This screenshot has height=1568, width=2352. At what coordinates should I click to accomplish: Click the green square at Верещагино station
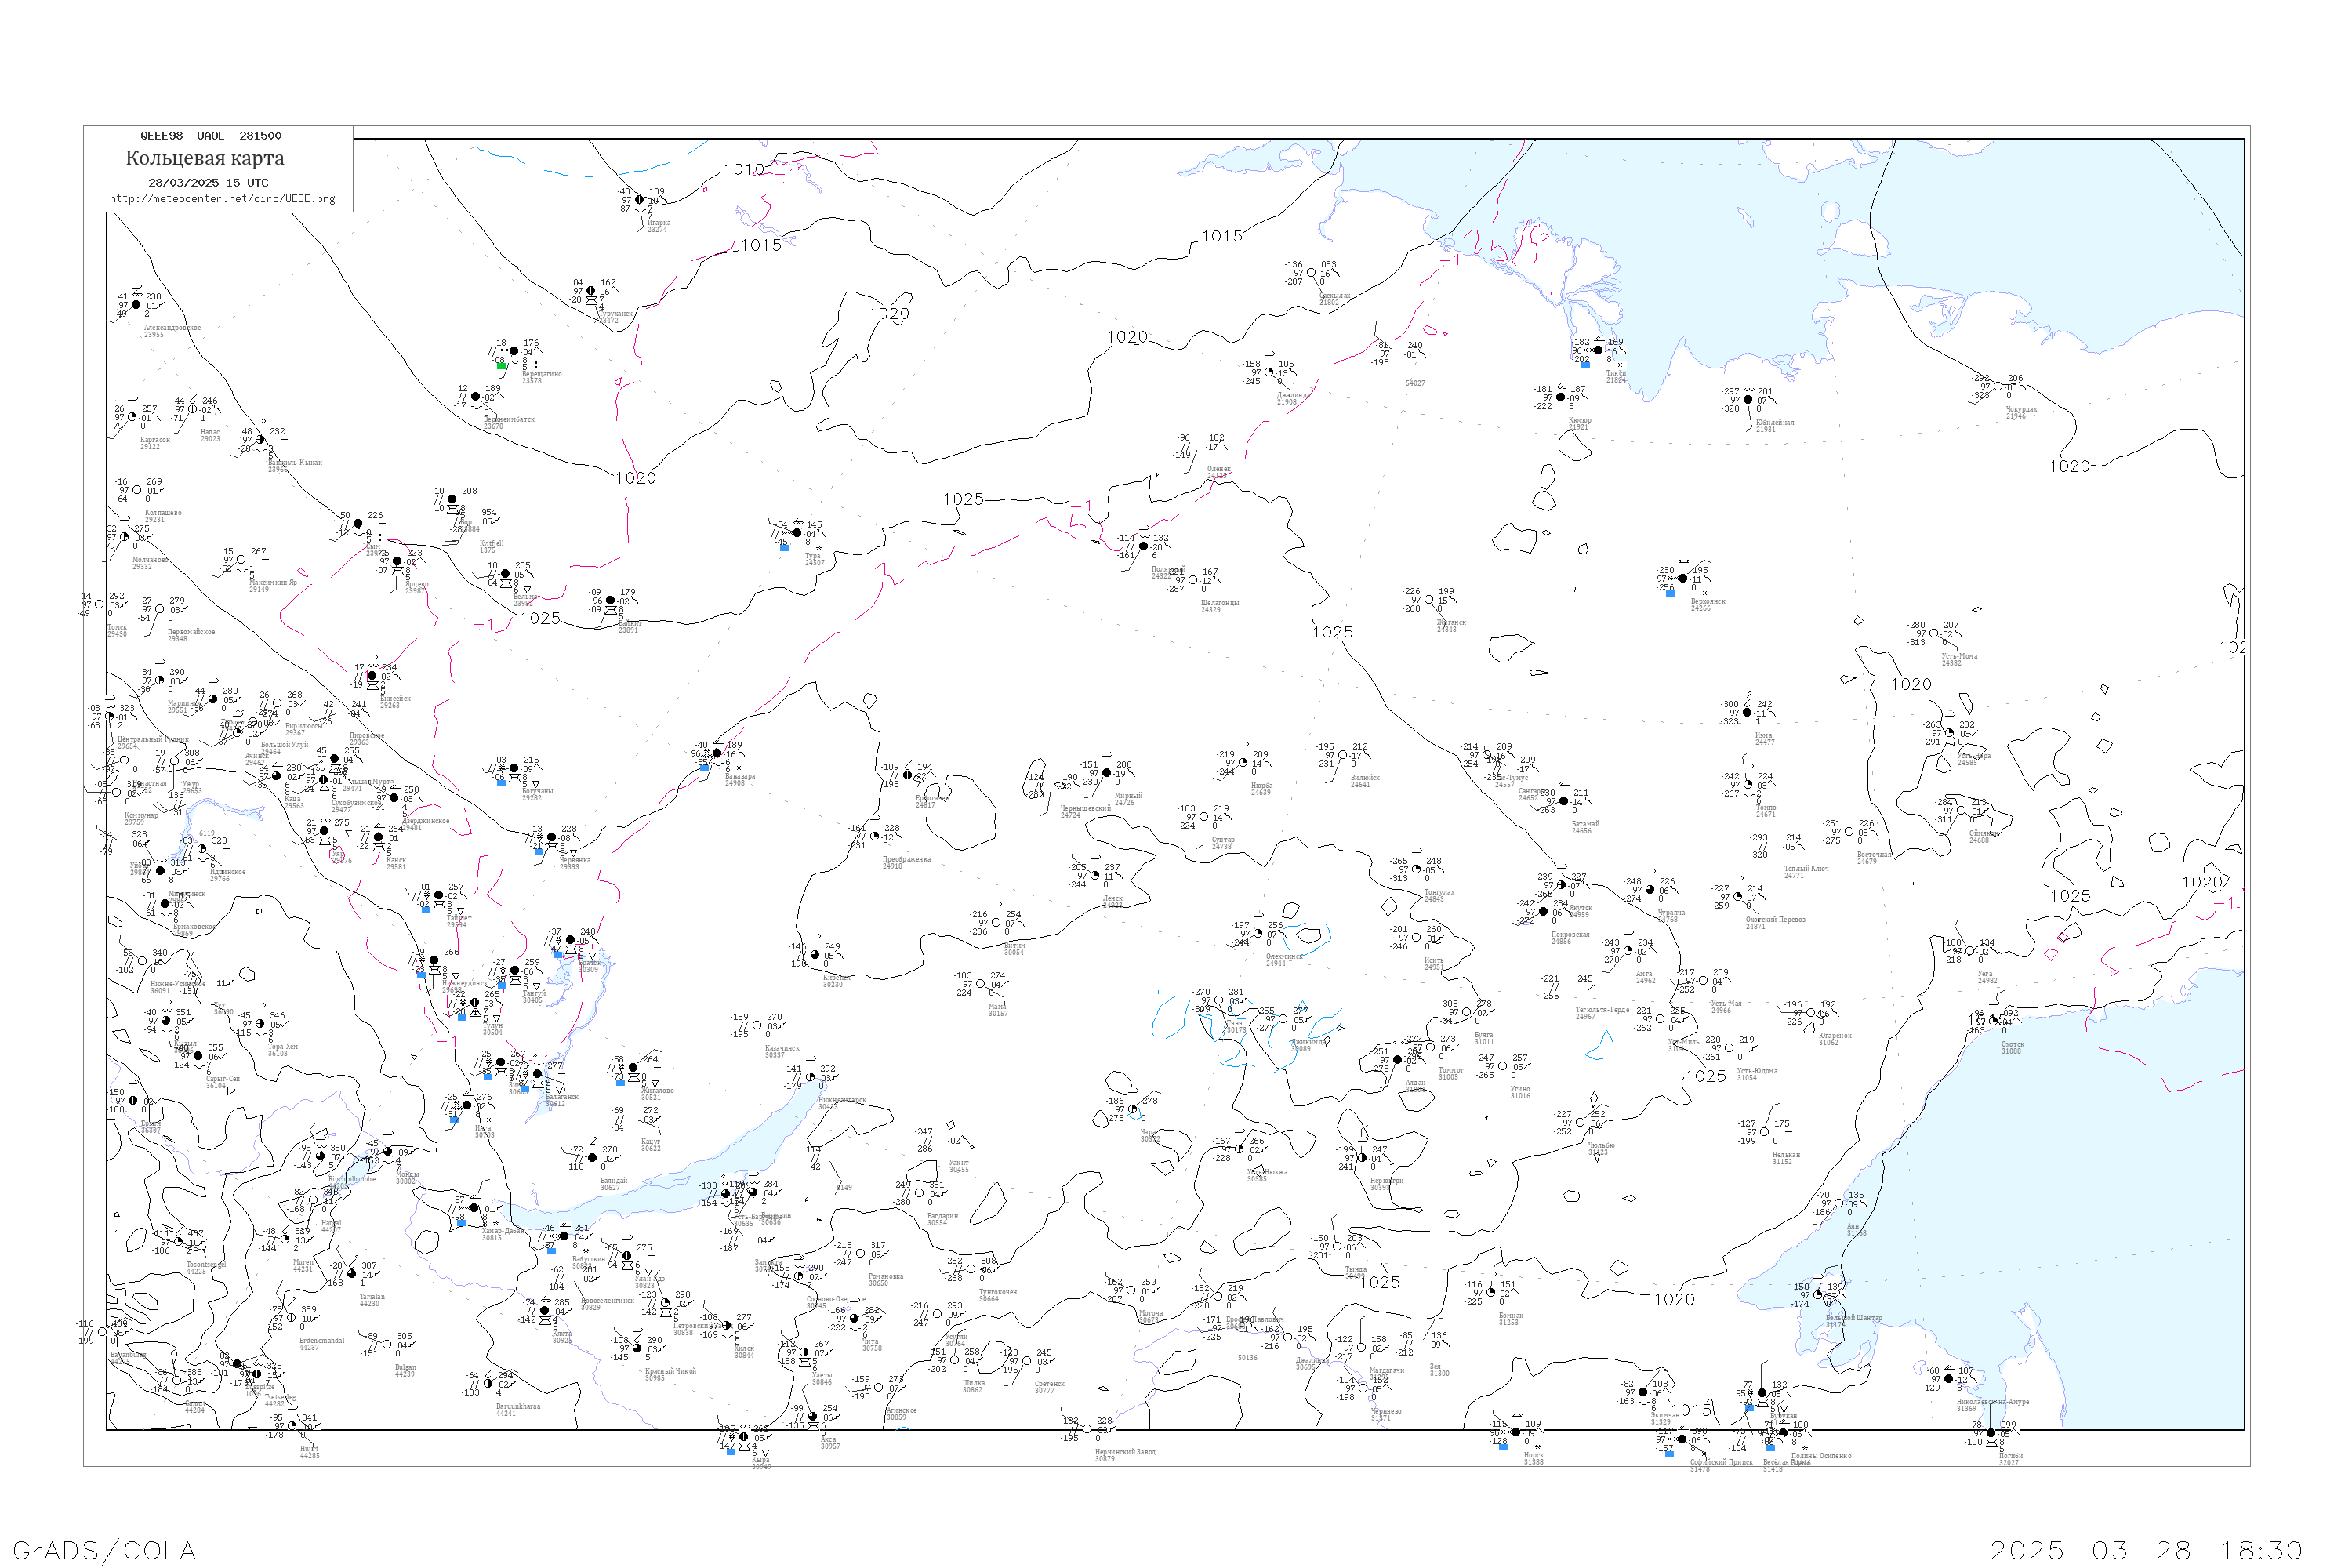coord(501,366)
